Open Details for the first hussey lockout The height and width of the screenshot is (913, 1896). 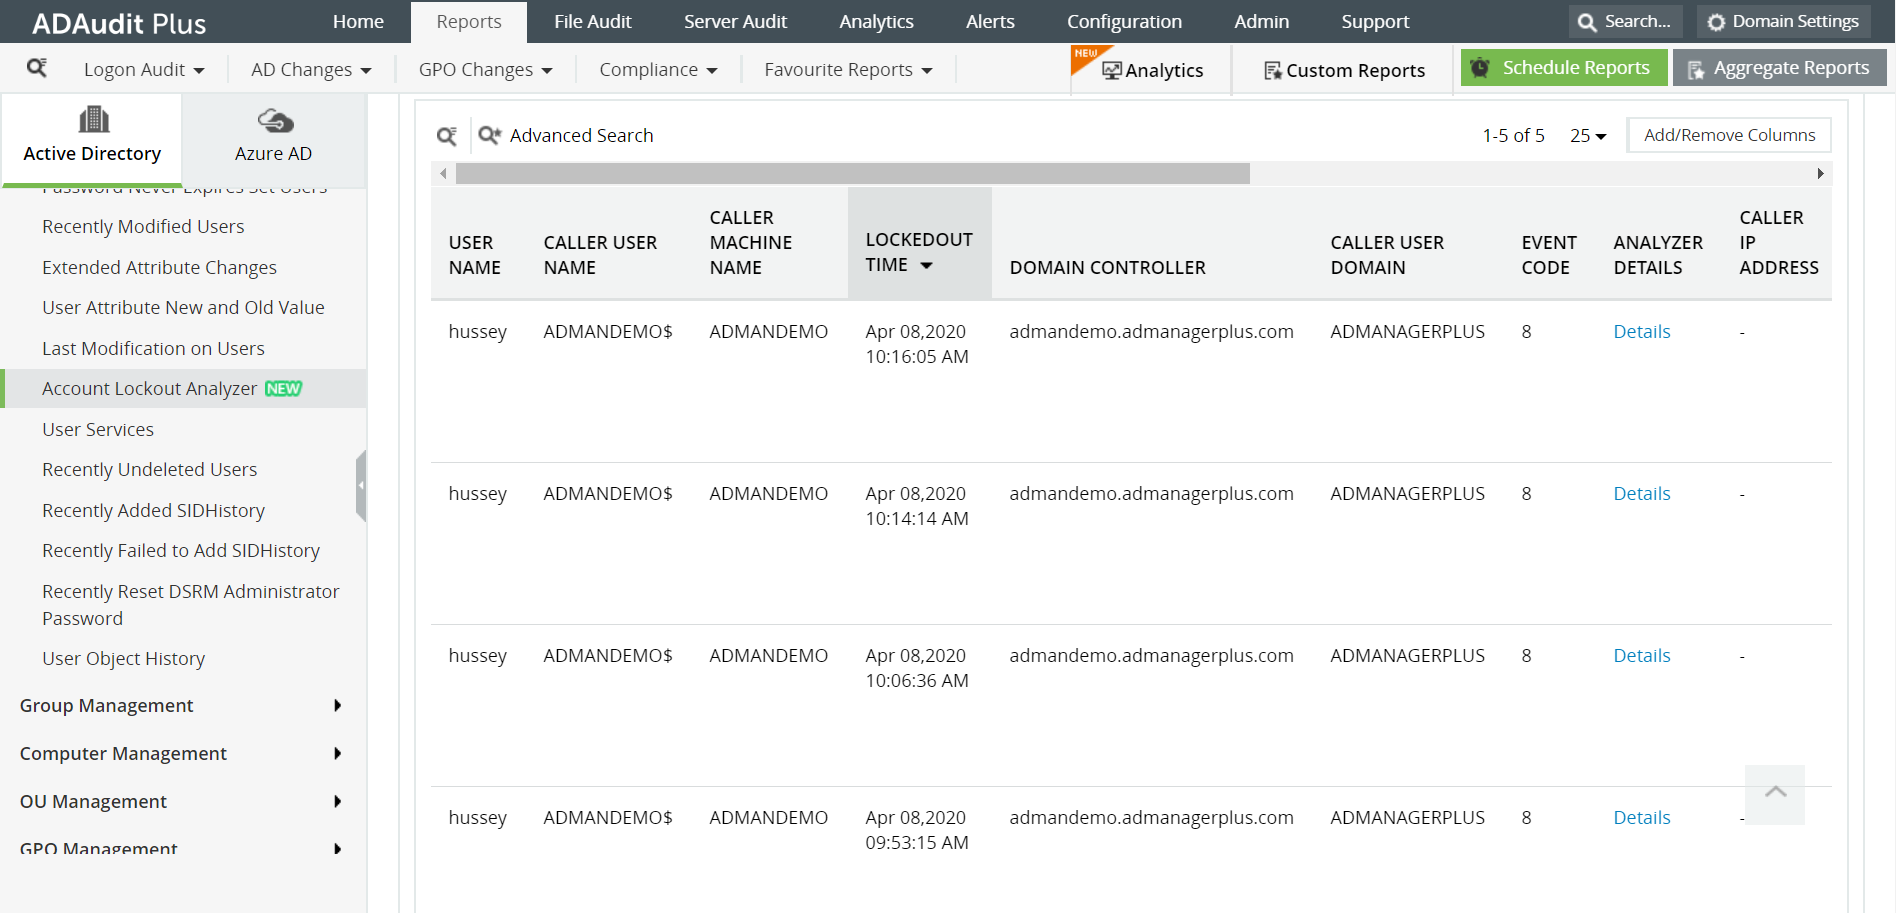pos(1641,331)
